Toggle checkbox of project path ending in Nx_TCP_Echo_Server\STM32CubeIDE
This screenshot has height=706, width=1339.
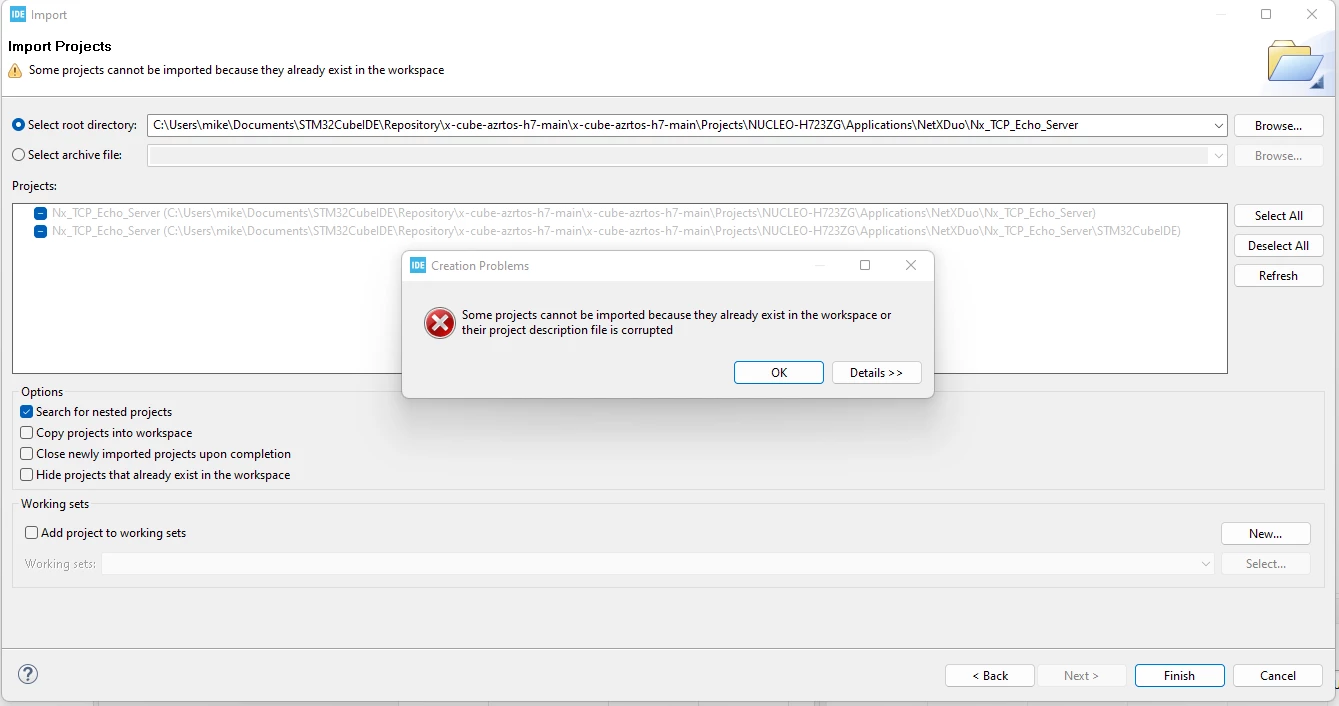tap(40, 231)
